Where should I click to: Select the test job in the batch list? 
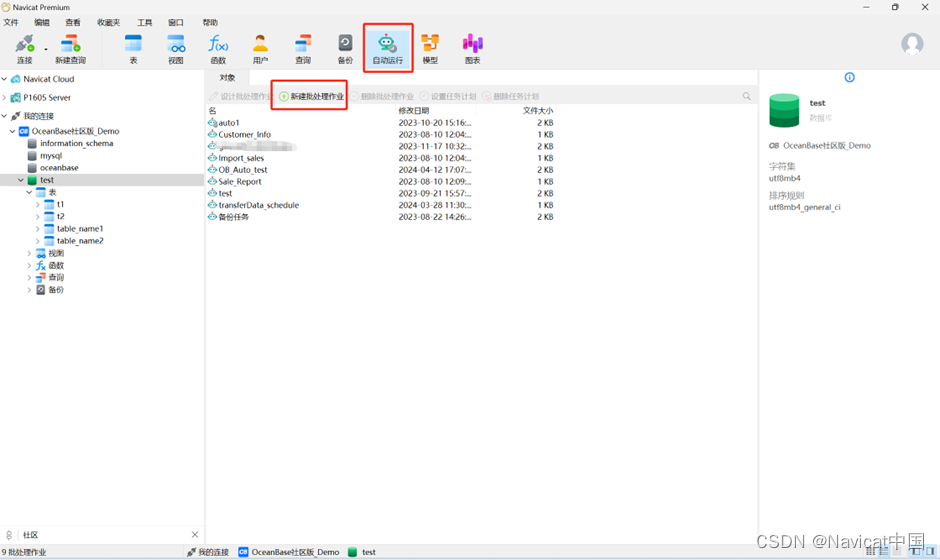[x=225, y=193]
